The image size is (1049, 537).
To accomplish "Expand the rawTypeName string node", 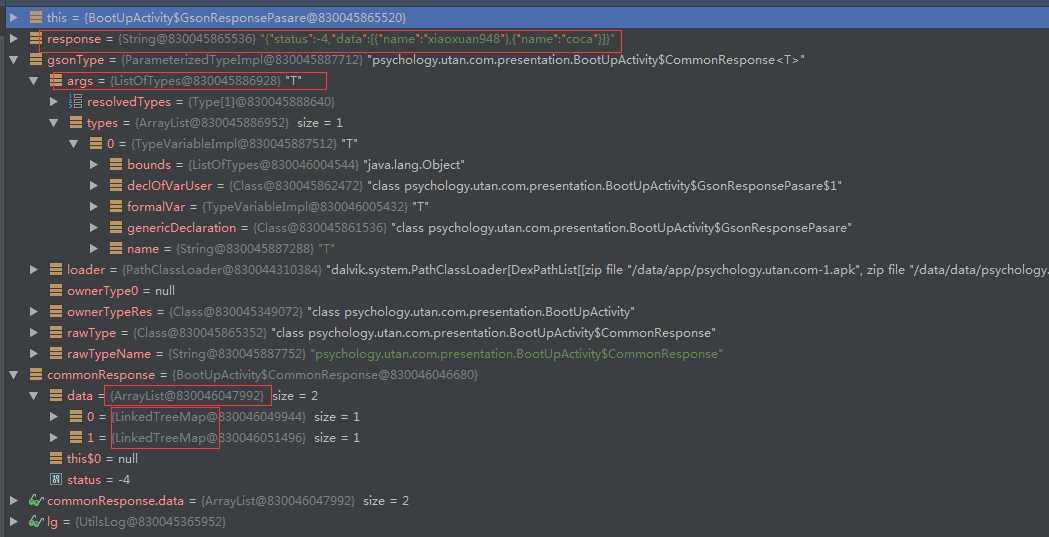I will [34, 354].
